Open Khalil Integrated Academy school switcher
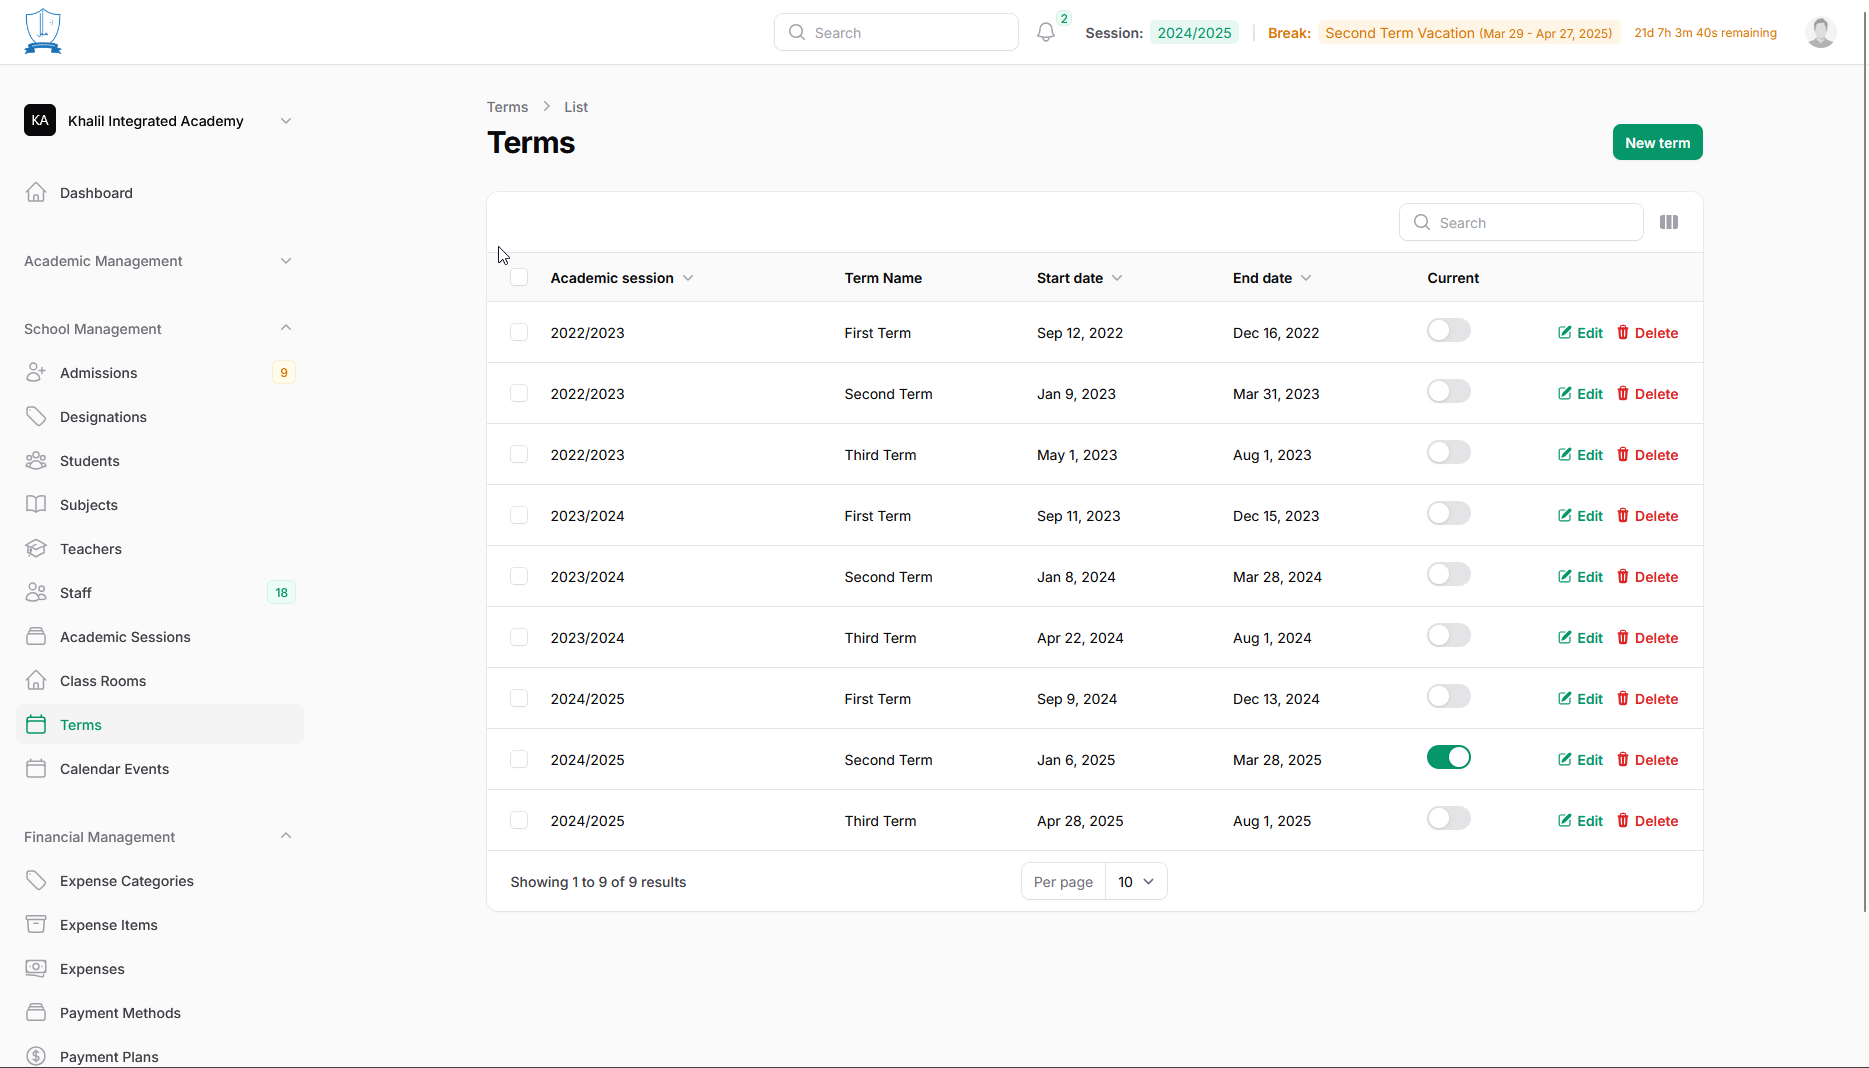Screen dimensions: 1869x1068 [x=159, y=121]
